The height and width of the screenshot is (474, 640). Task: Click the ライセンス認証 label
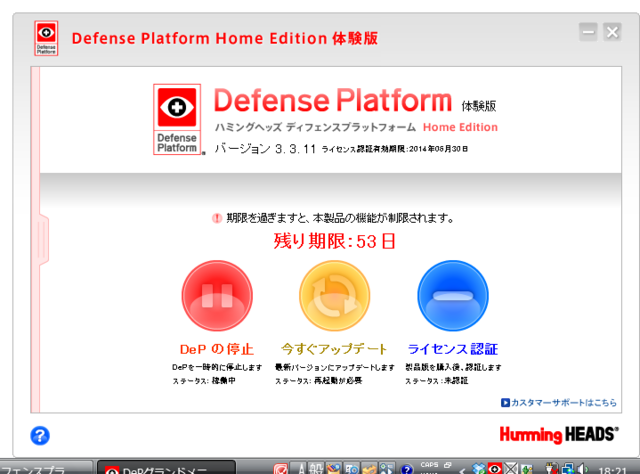(453, 349)
